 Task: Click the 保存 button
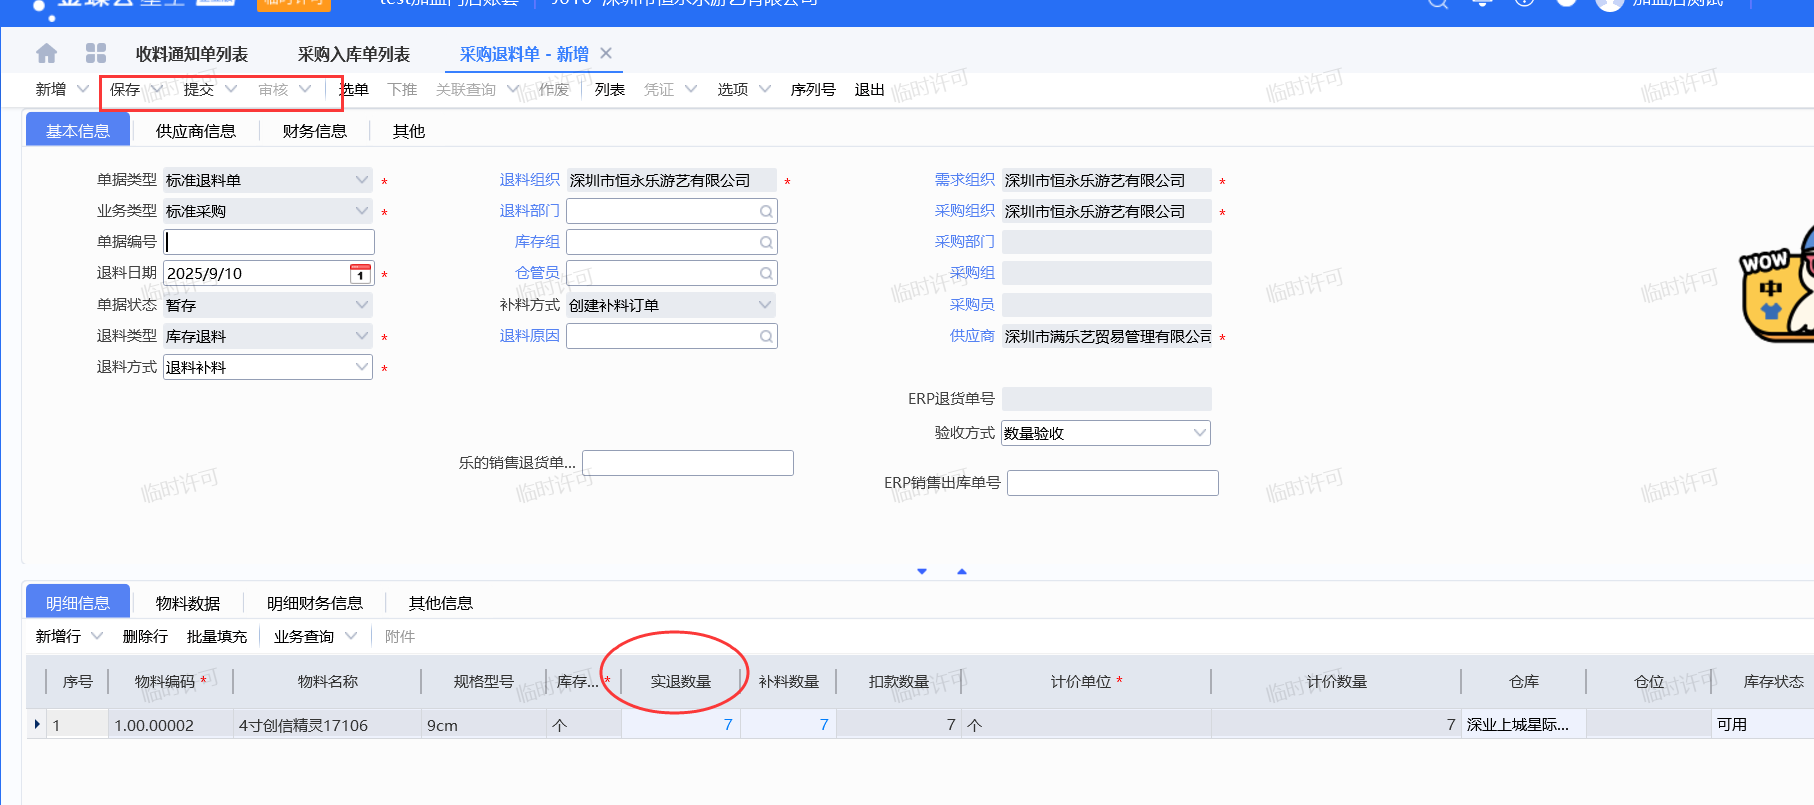coord(125,90)
